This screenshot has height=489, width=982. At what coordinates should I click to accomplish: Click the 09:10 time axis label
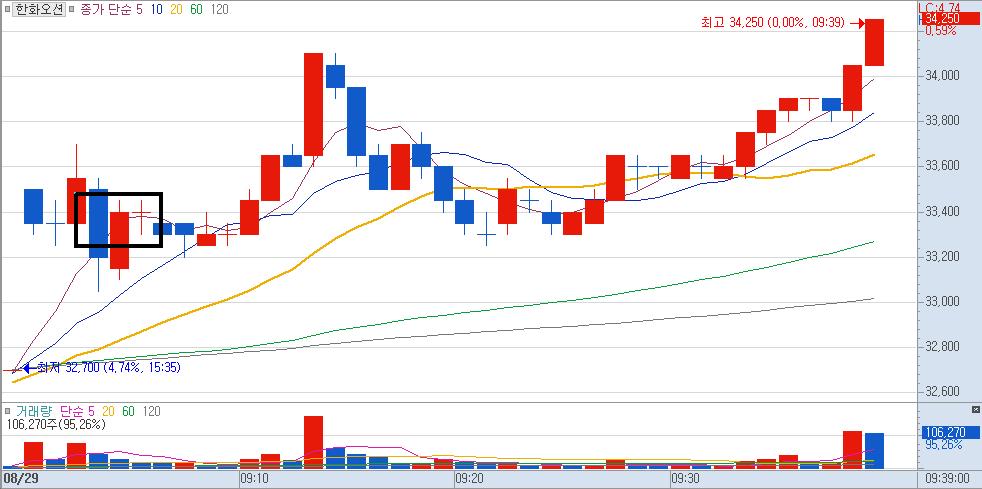pyautogui.click(x=256, y=479)
